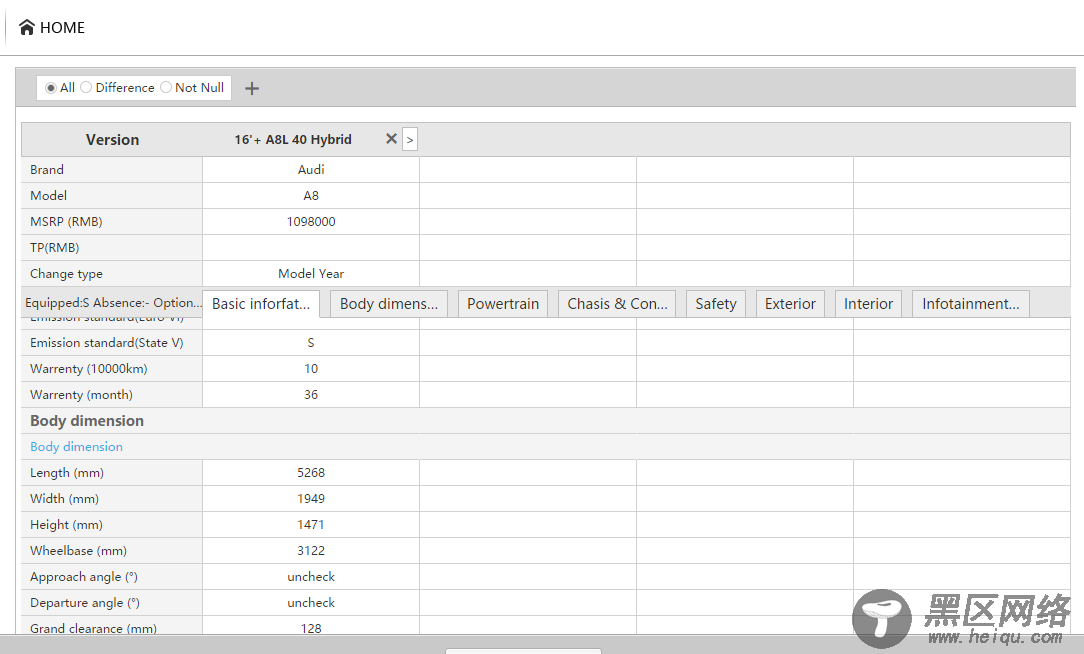Click the Brand row label

(x=46, y=169)
